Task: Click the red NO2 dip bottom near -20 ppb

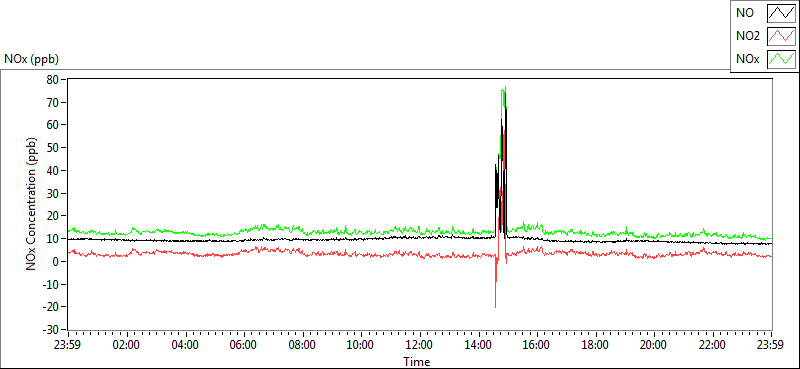Action: (495, 306)
